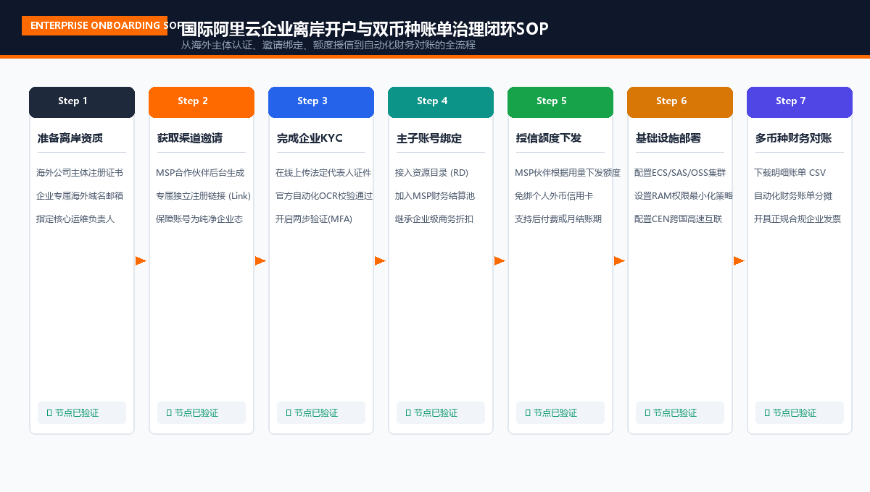Click the 节点已验证 badge in Step 6 card
Viewport: 870px width, 492px height.
[680, 413]
